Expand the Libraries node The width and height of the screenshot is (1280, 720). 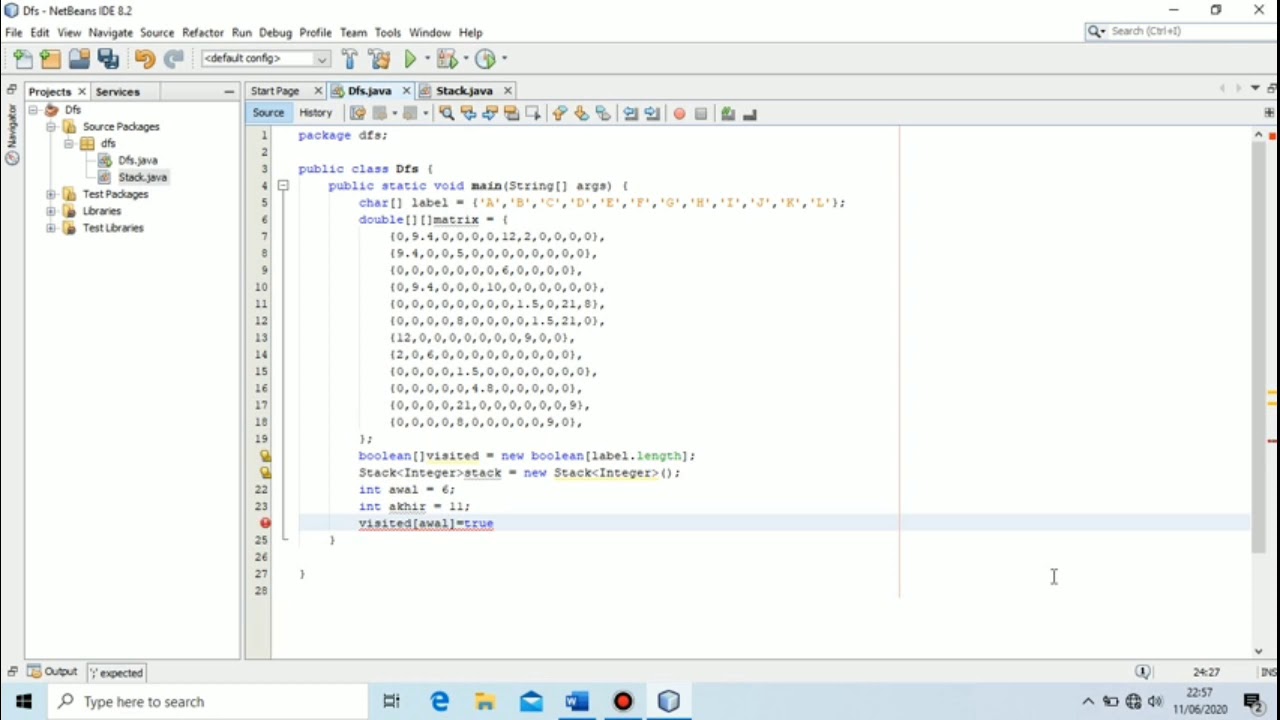pos(51,211)
